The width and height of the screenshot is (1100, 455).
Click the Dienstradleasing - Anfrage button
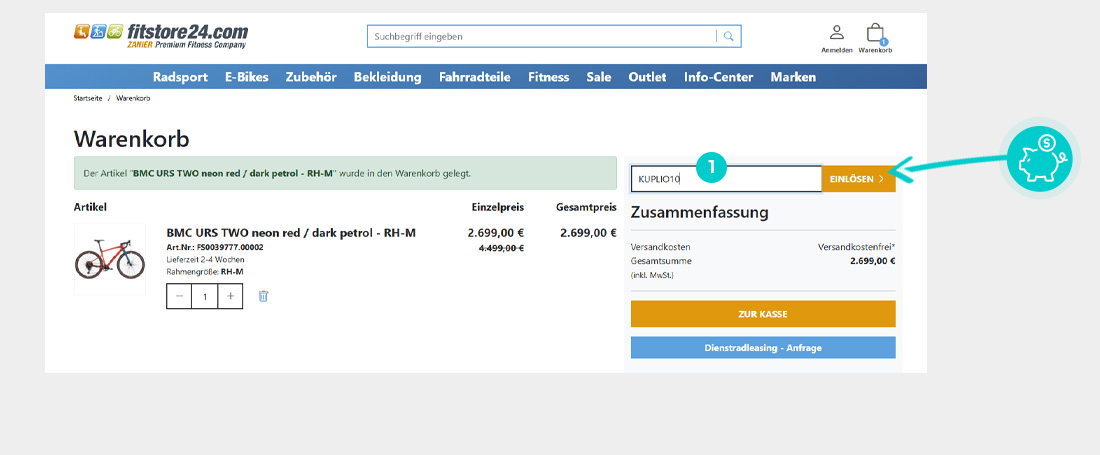pyautogui.click(x=763, y=348)
